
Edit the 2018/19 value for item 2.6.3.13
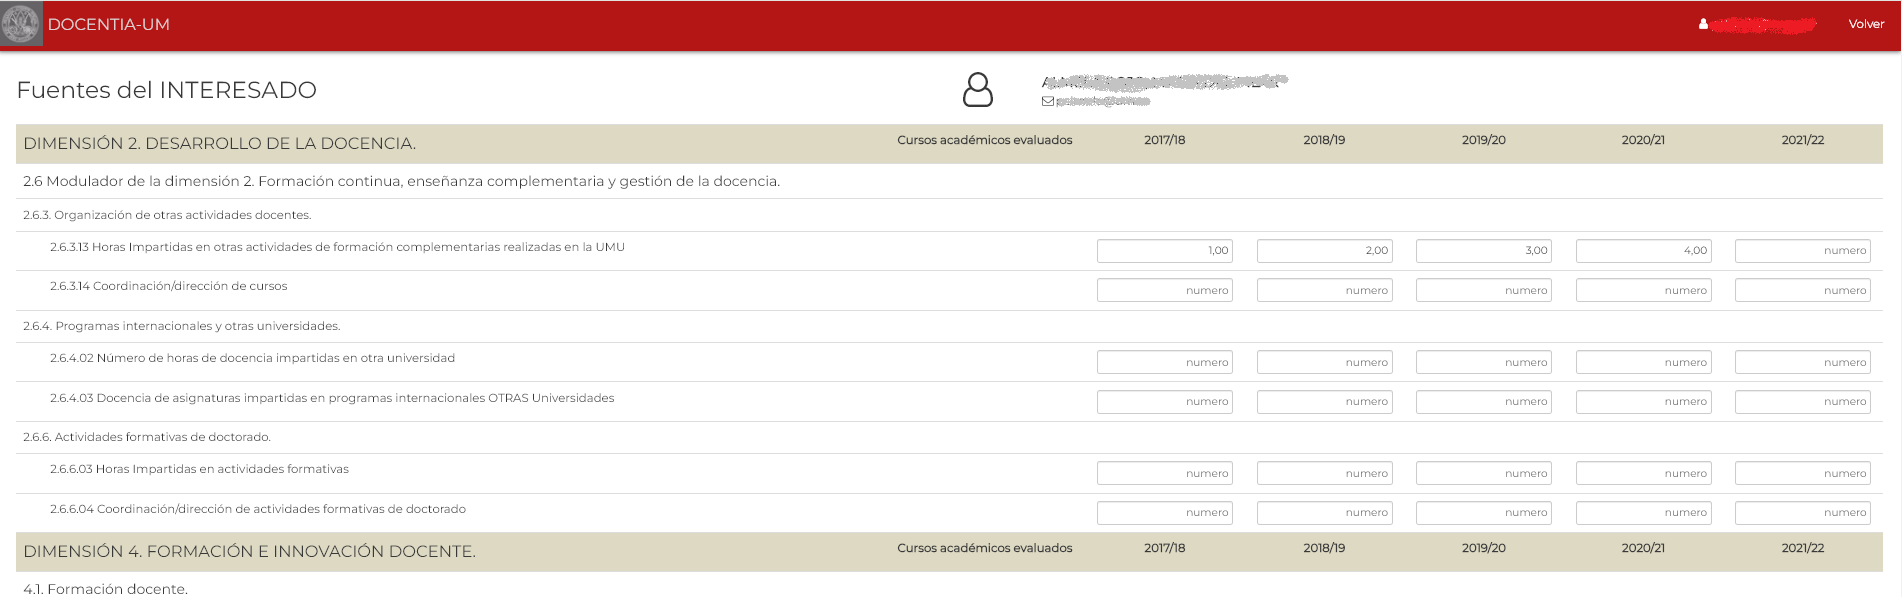coord(1324,251)
